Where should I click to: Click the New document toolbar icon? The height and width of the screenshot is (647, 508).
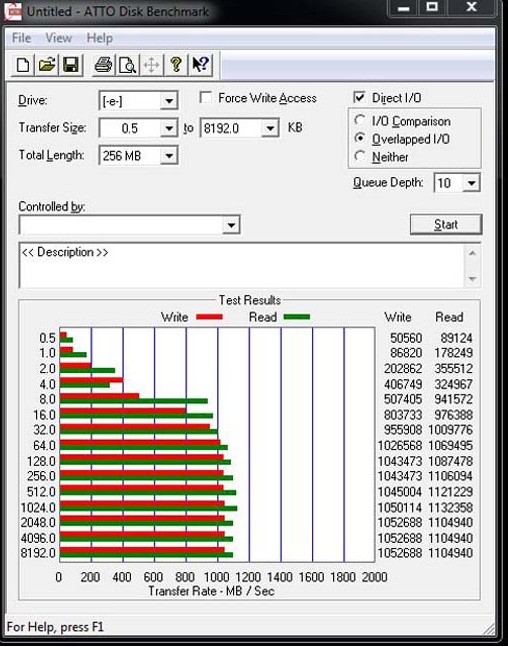(23, 65)
